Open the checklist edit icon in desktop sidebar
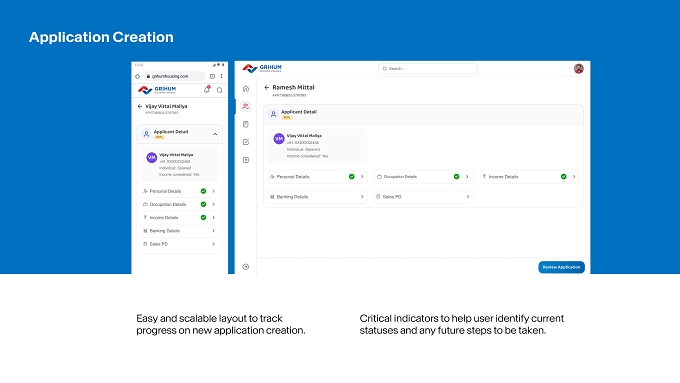 tap(246, 142)
